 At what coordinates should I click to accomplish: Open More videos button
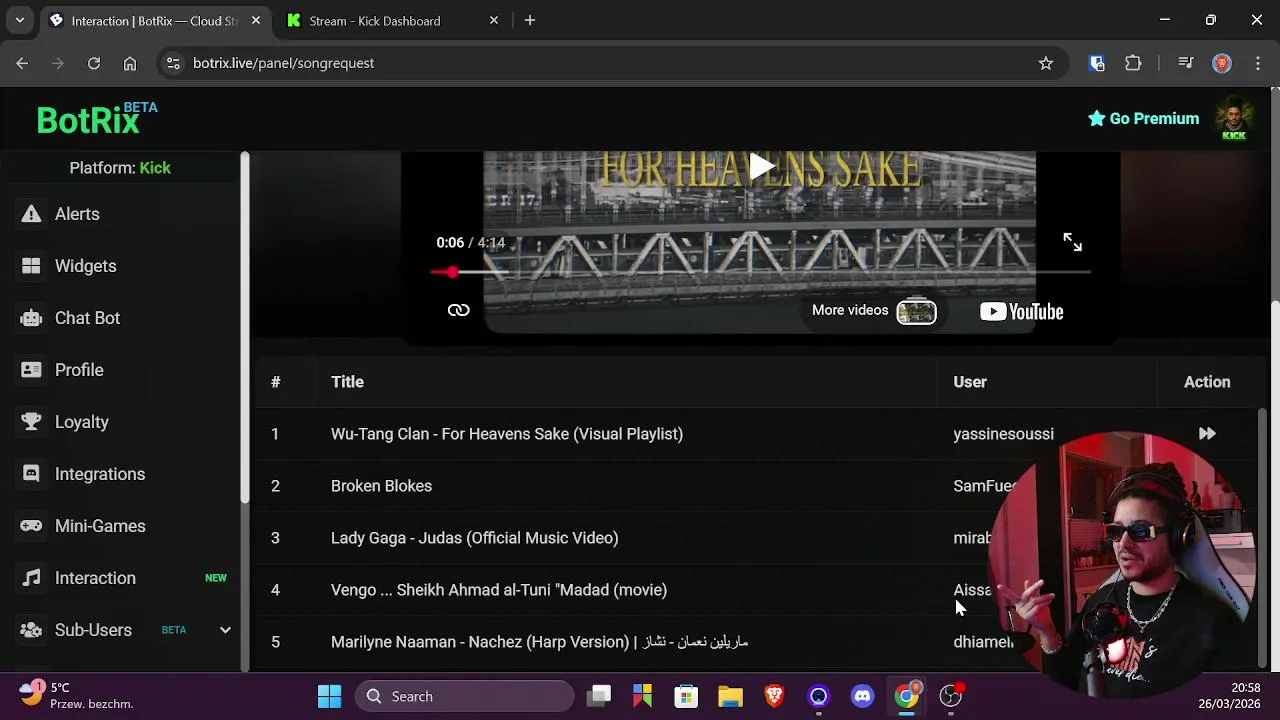point(874,311)
